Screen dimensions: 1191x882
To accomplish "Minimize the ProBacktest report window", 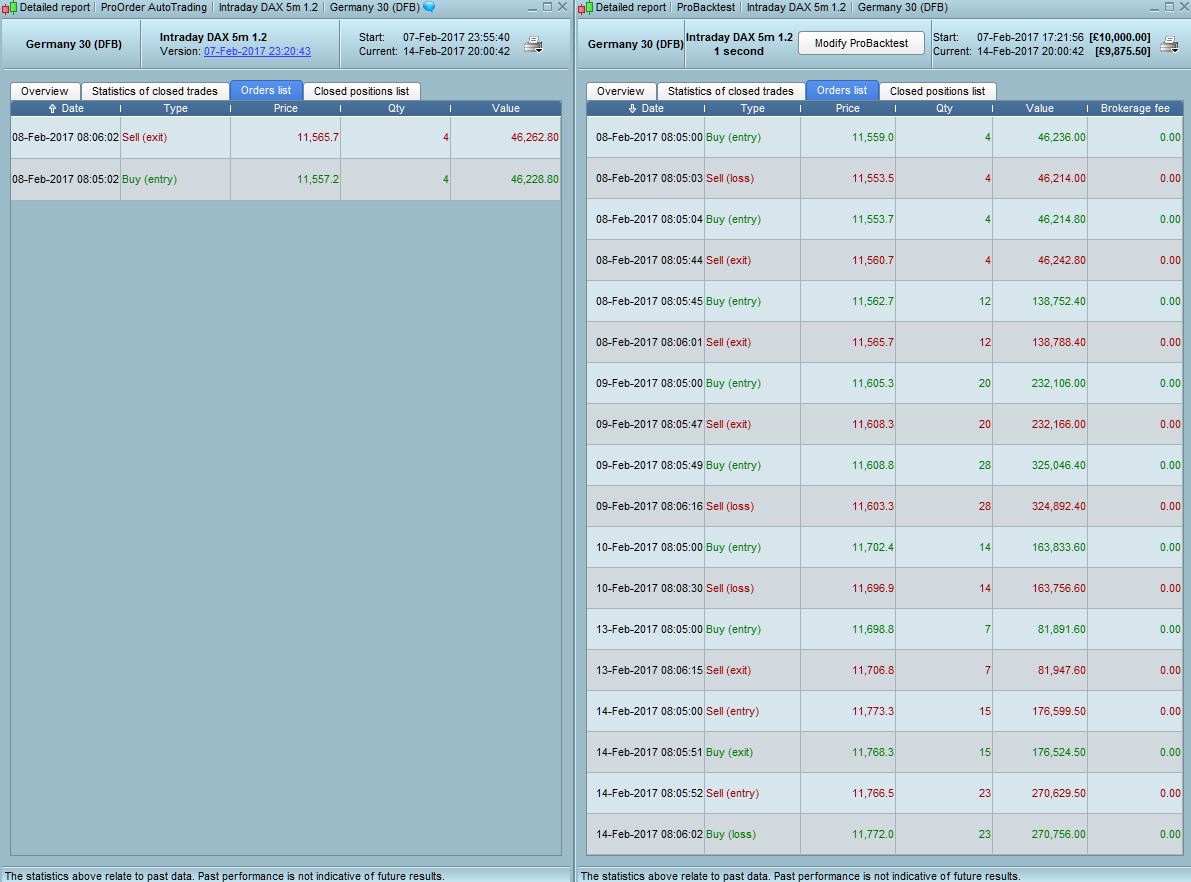I will 1155,7.
